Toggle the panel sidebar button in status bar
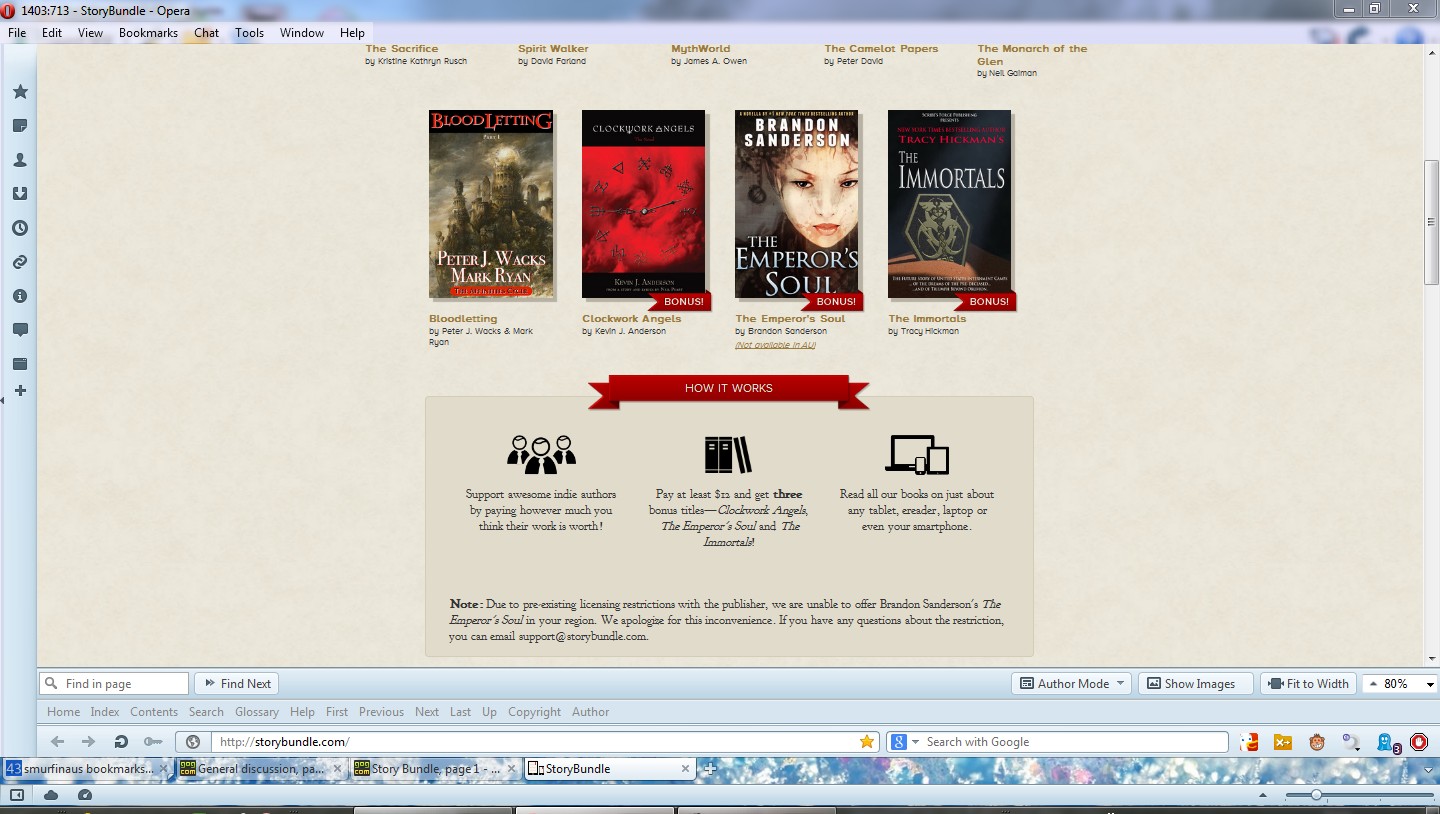This screenshot has height=814, width=1440. click(x=17, y=795)
